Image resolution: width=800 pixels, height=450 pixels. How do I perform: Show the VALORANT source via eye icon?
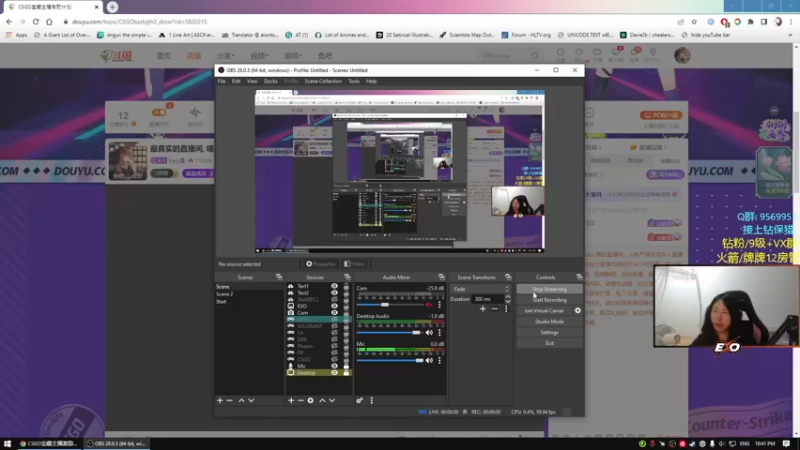pos(334,326)
